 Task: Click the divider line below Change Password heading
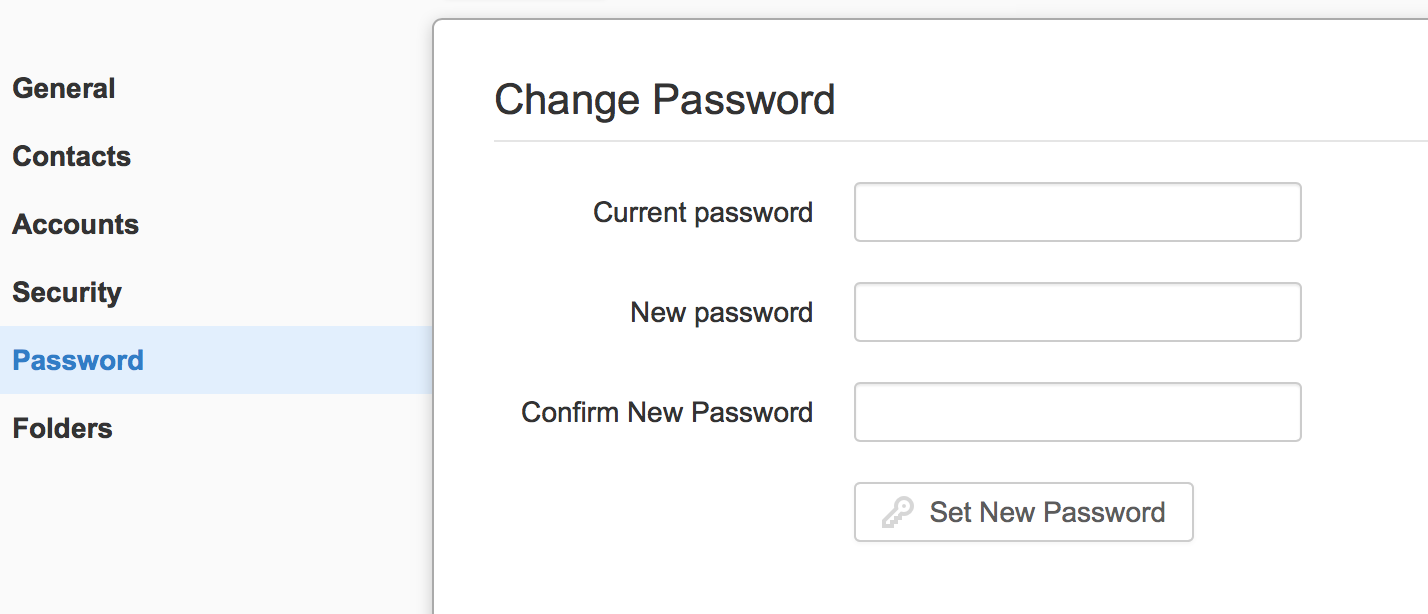tap(960, 141)
